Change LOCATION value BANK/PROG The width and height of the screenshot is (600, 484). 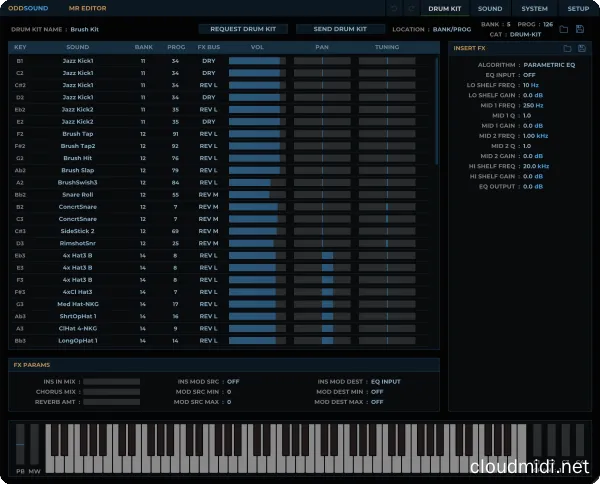[x=452, y=29]
